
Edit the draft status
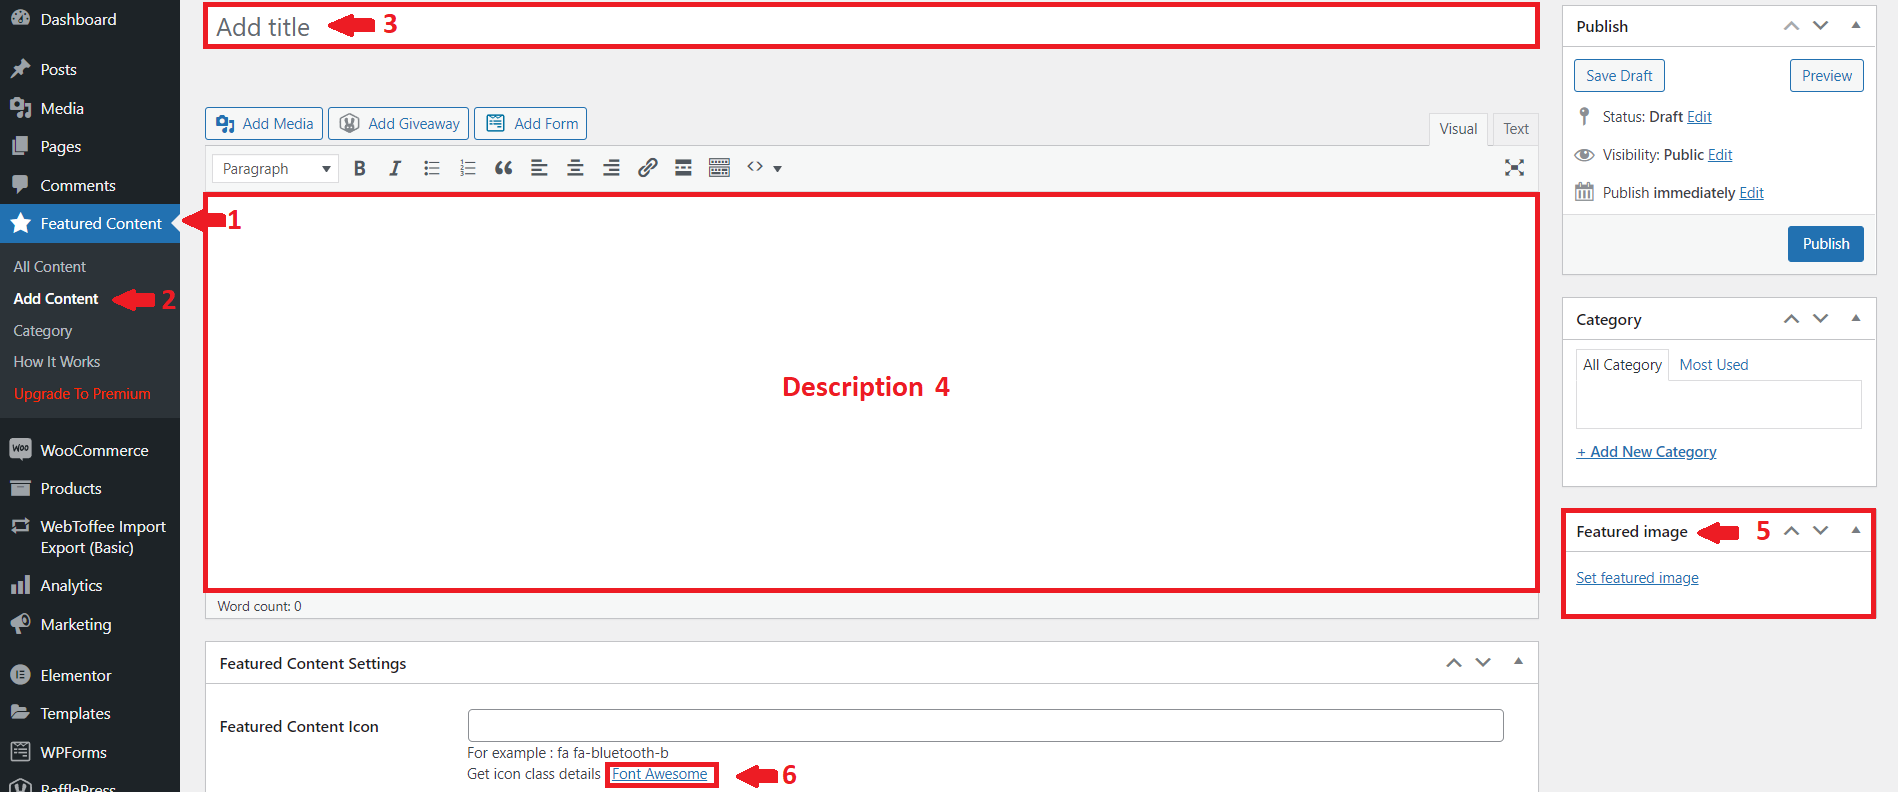1699,117
